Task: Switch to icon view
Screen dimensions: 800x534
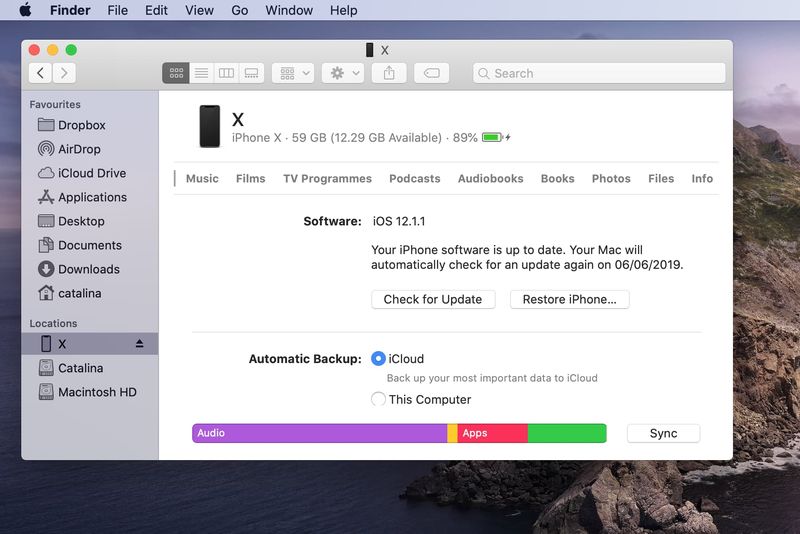Action: click(x=176, y=73)
